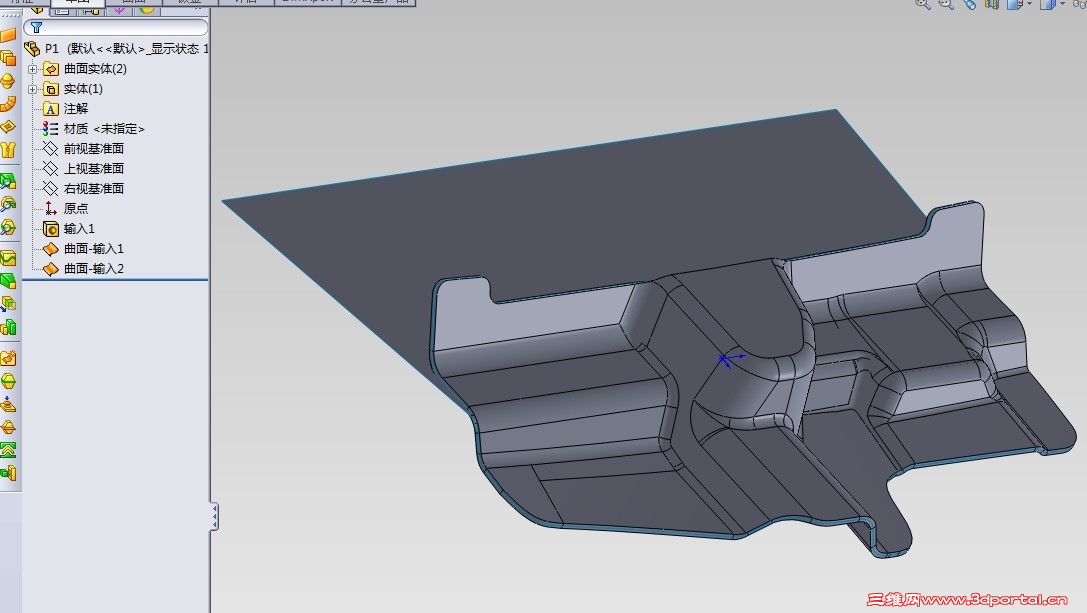Image resolution: width=1087 pixels, height=613 pixels.
Task: Select the 实体(1) tree label
Action: pos(83,89)
